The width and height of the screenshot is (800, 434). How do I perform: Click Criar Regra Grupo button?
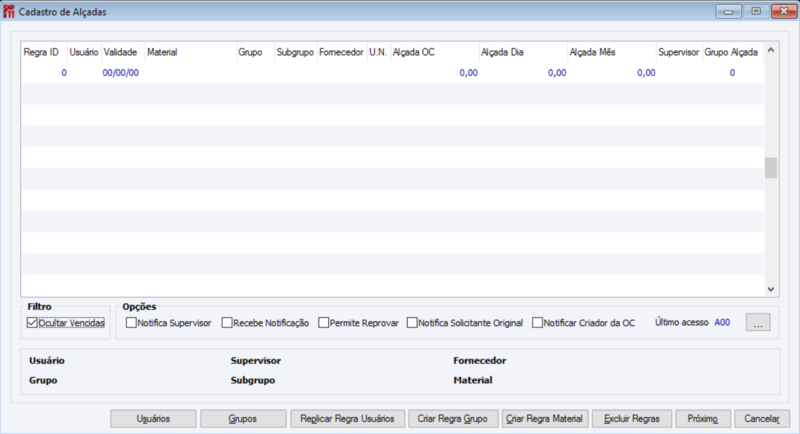click(453, 419)
